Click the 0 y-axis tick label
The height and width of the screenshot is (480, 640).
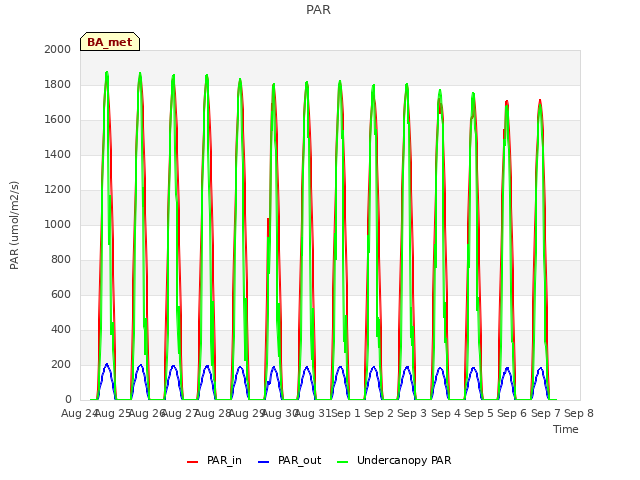pyautogui.click(x=68, y=400)
